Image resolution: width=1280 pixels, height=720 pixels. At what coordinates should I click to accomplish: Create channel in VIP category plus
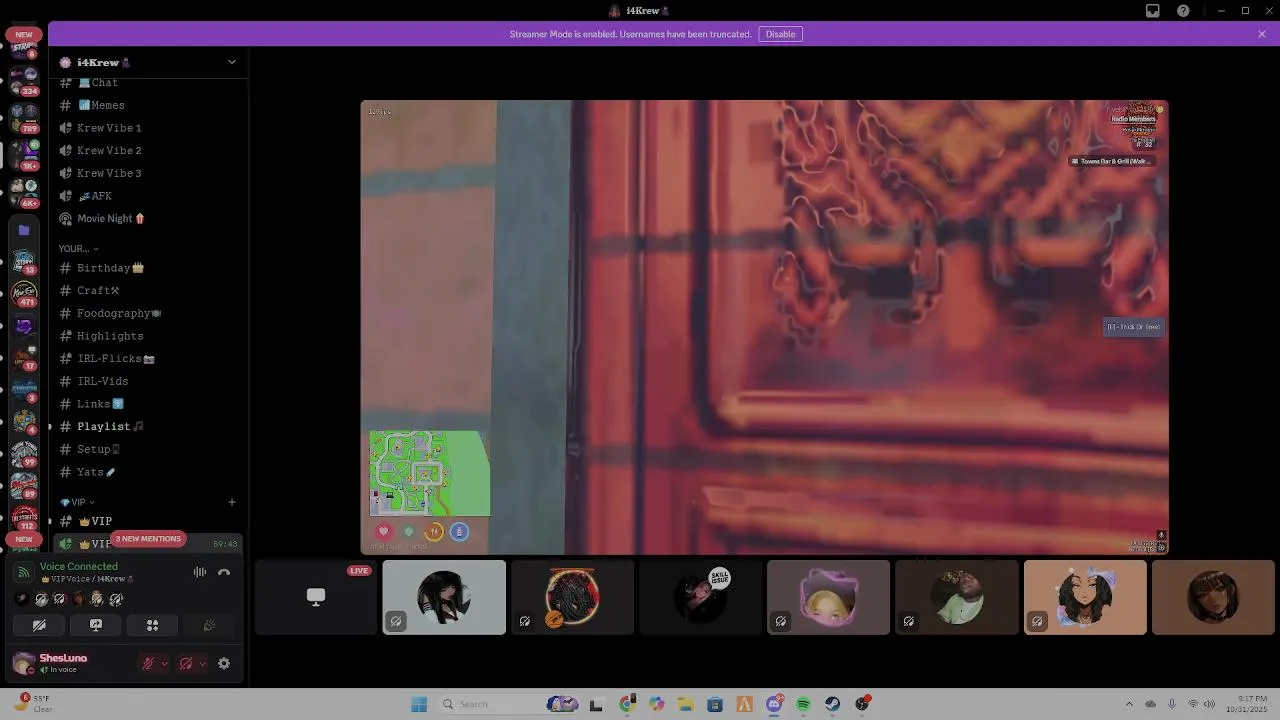click(x=232, y=502)
